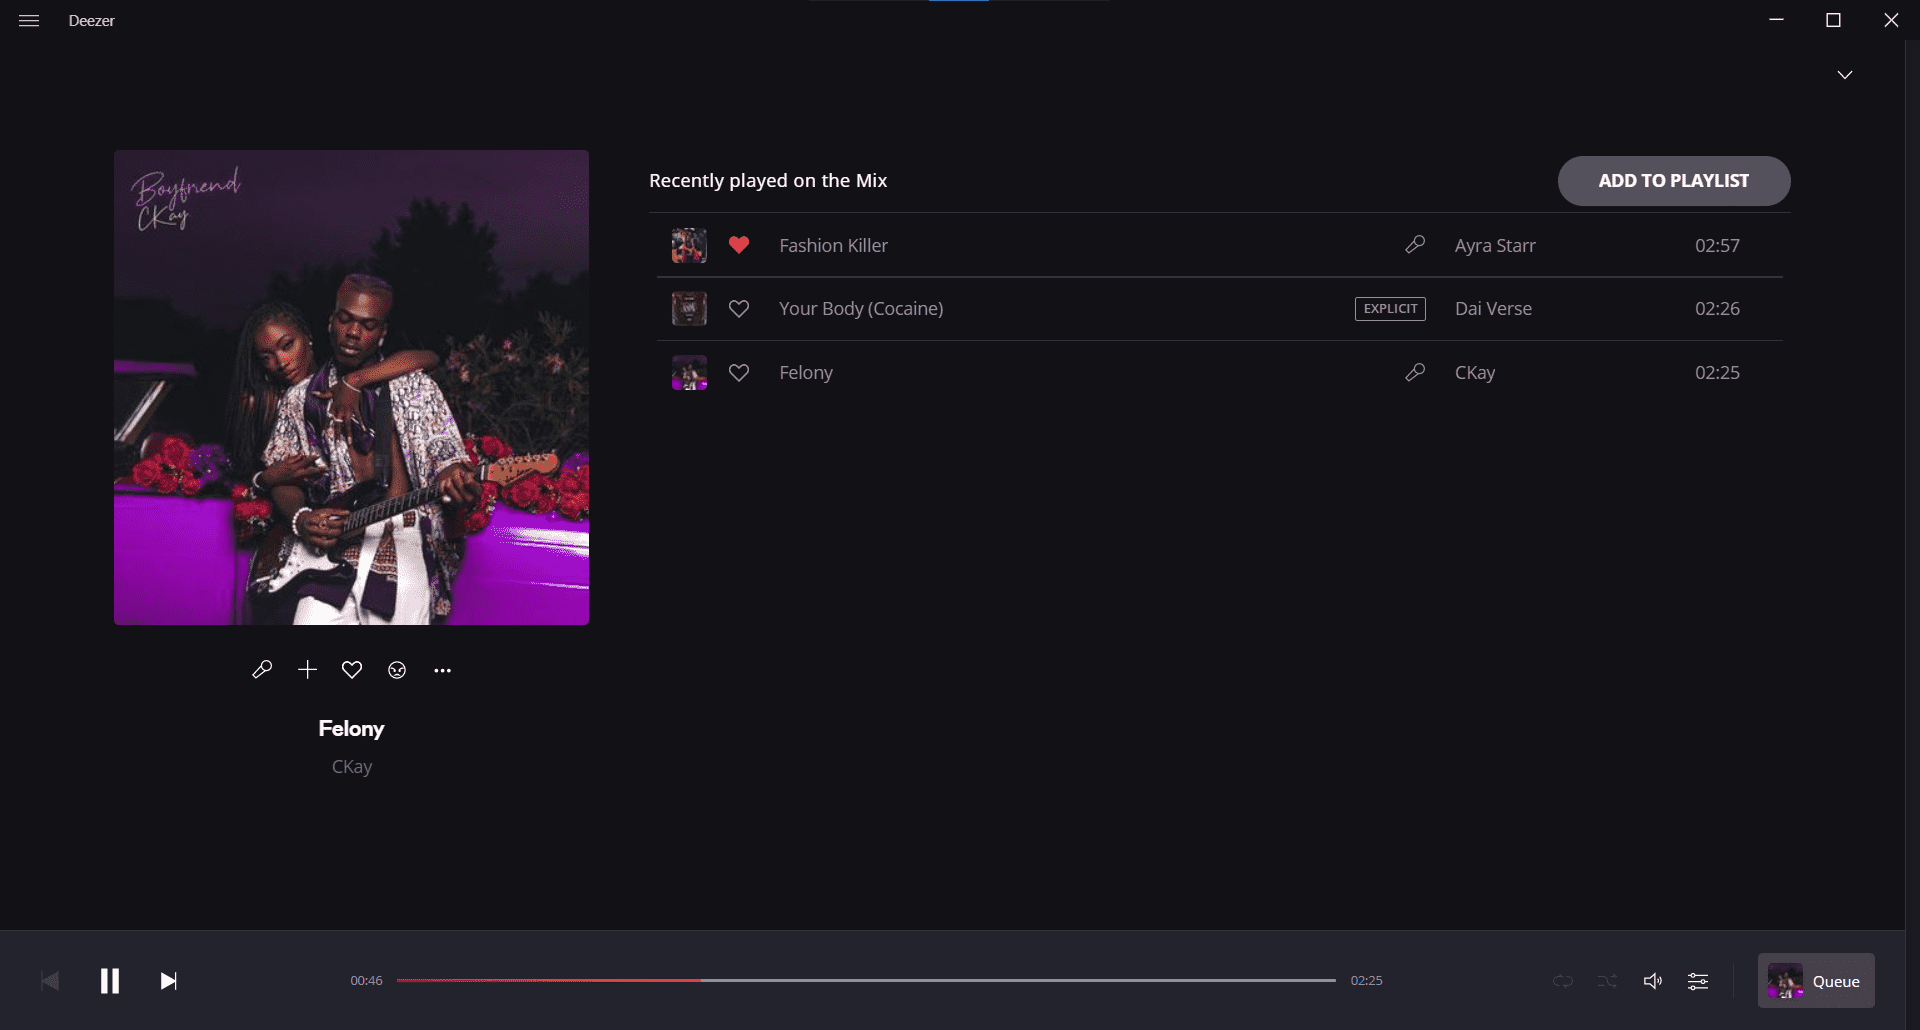Open the Felony title under album art

(x=351, y=729)
